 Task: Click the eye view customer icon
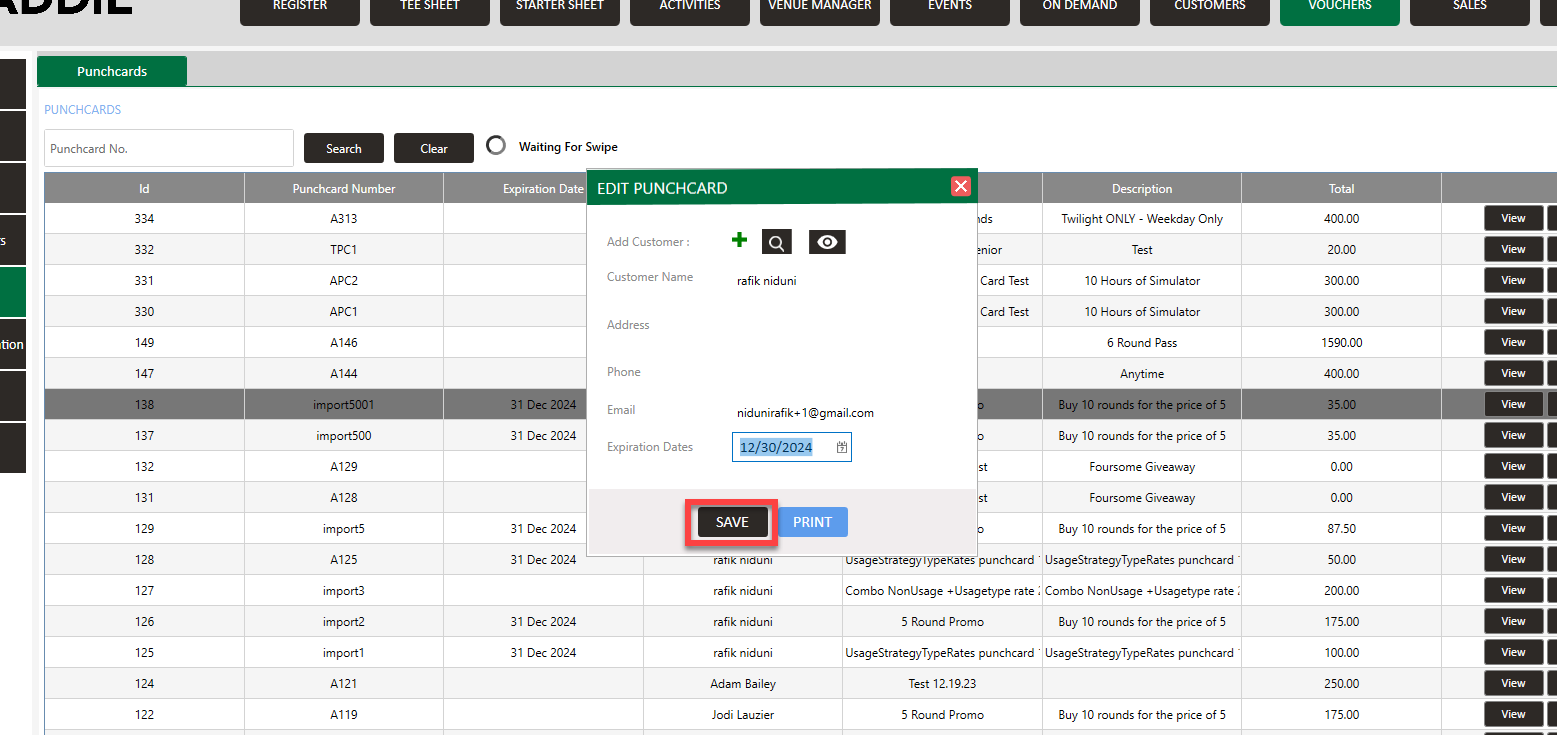[827, 242]
